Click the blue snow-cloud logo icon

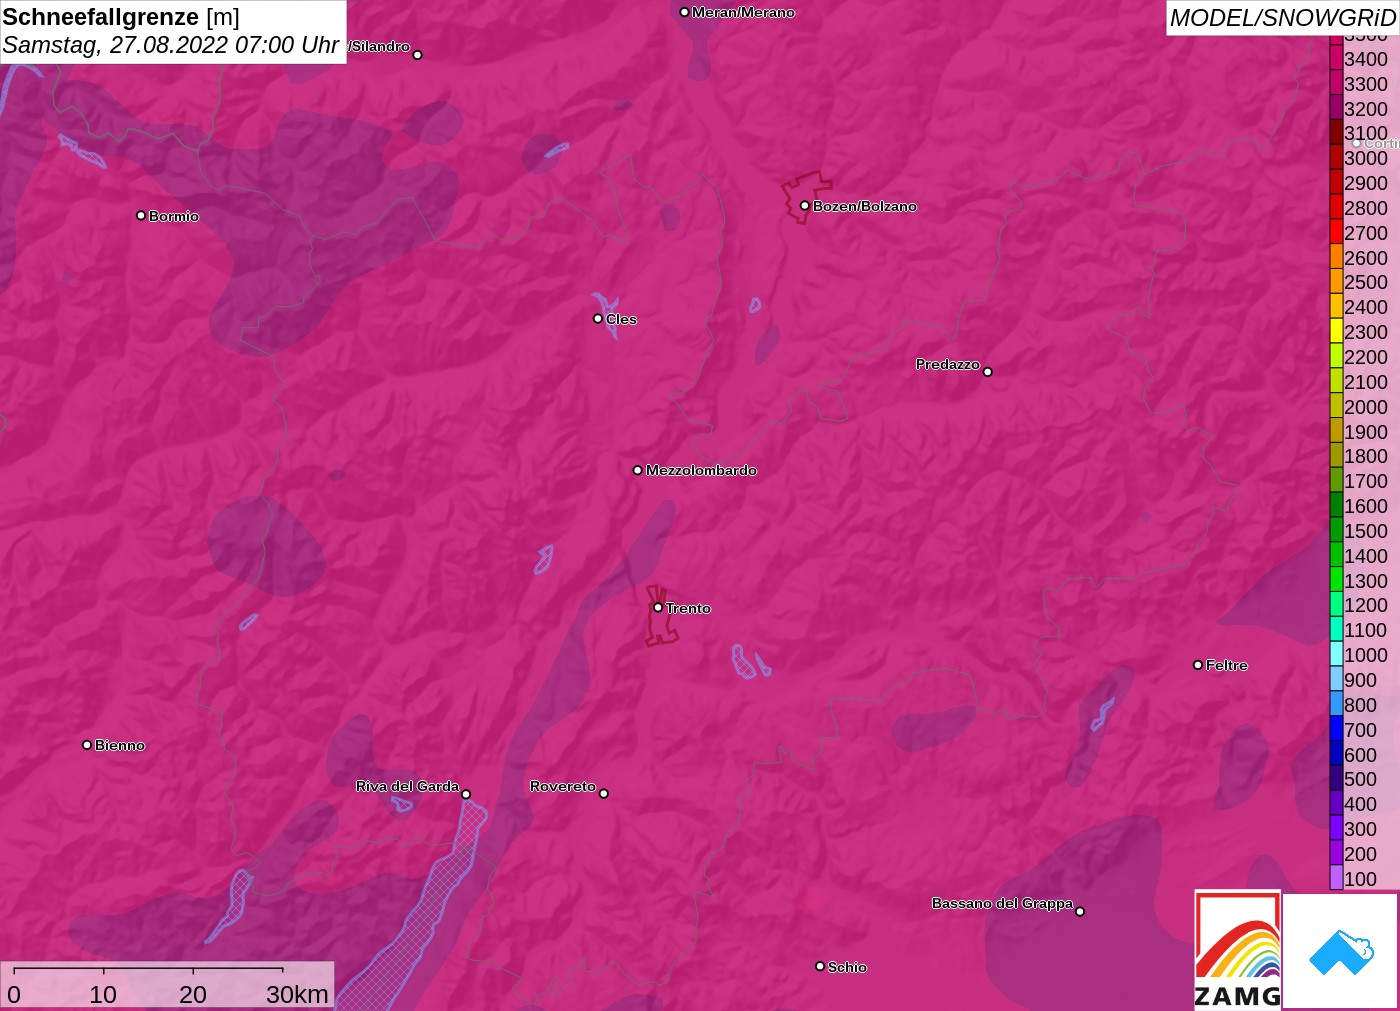point(1341,951)
